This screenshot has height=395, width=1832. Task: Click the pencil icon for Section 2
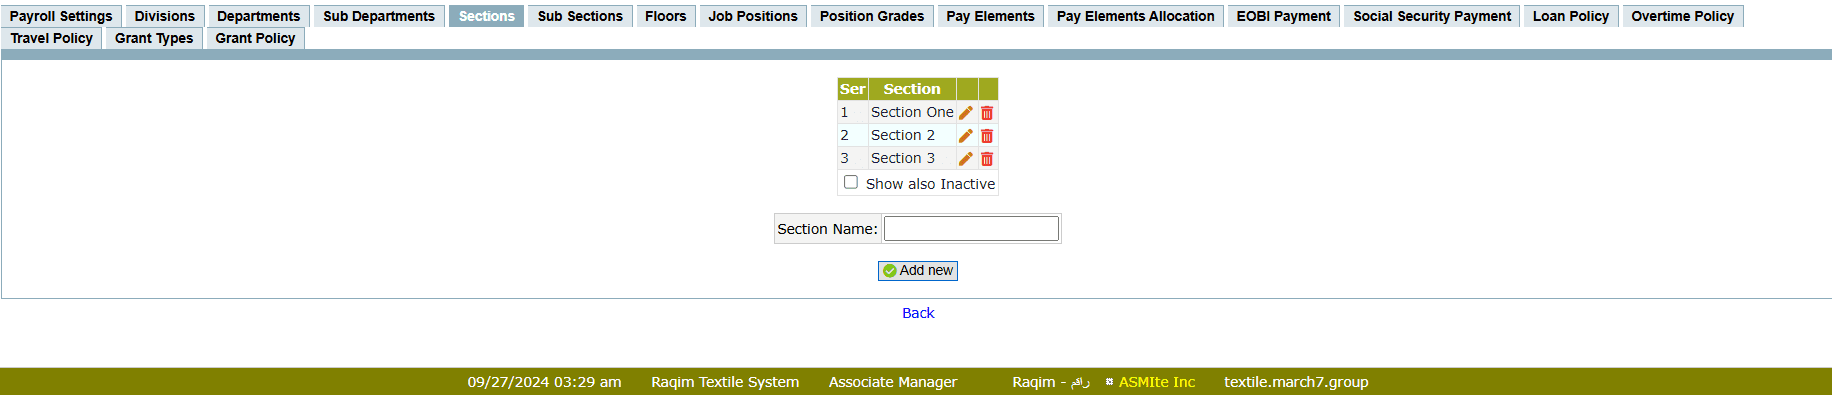[966, 136]
